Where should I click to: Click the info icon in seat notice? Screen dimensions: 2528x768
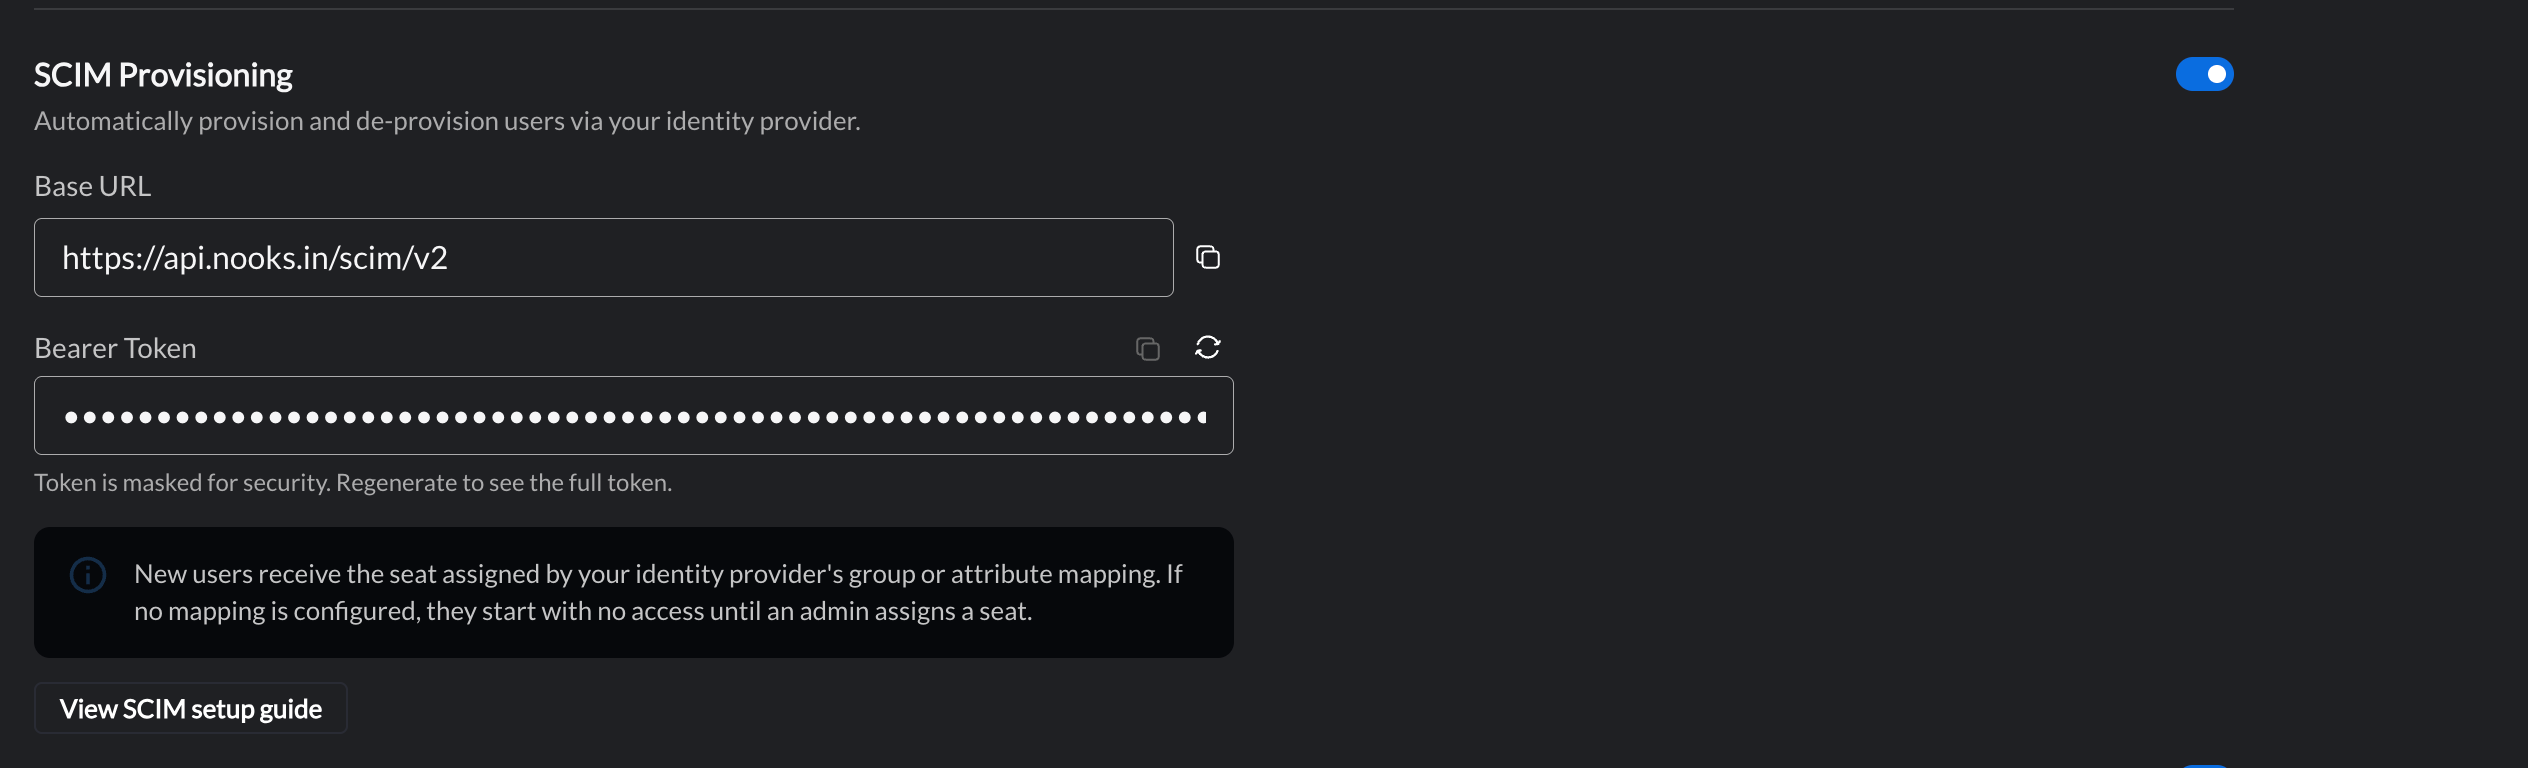(88, 575)
